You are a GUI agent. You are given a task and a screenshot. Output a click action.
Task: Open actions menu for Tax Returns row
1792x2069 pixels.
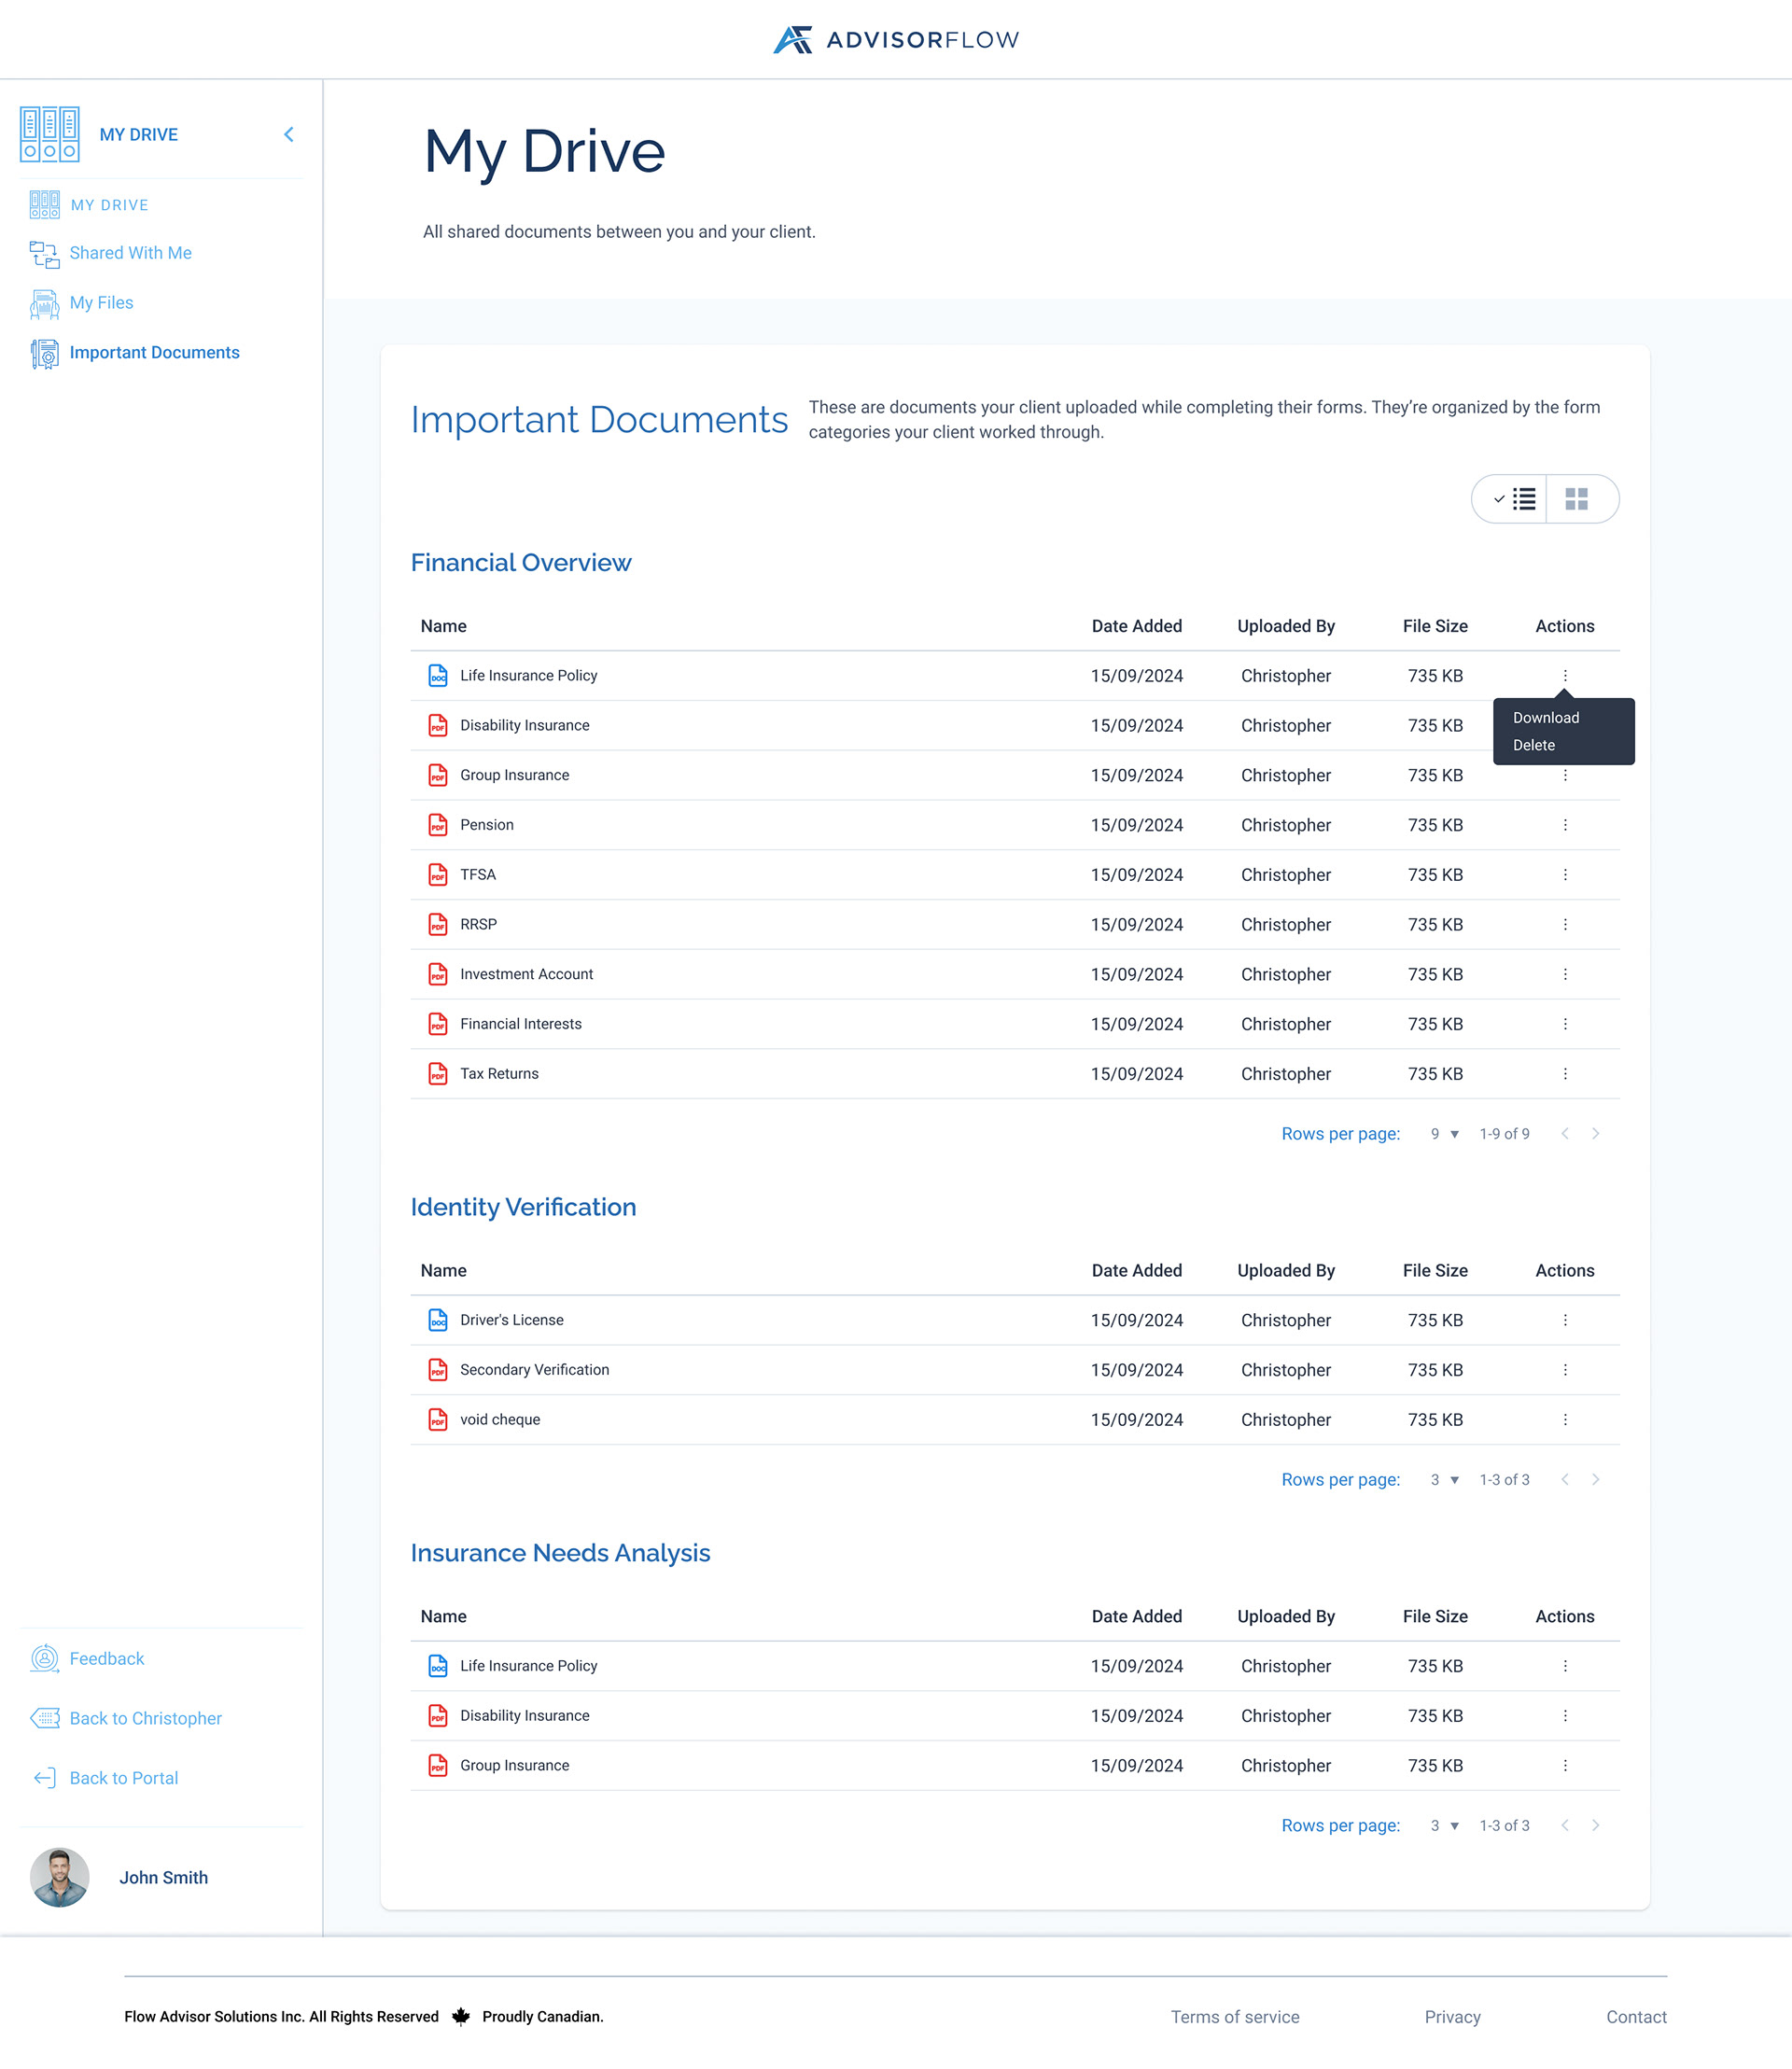click(x=1564, y=1073)
